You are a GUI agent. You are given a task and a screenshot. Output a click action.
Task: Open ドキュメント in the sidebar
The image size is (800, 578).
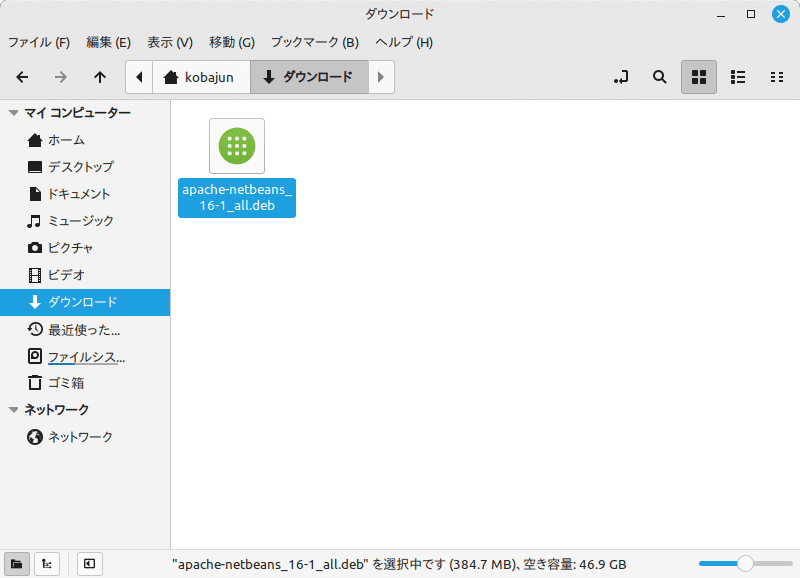click(x=85, y=194)
